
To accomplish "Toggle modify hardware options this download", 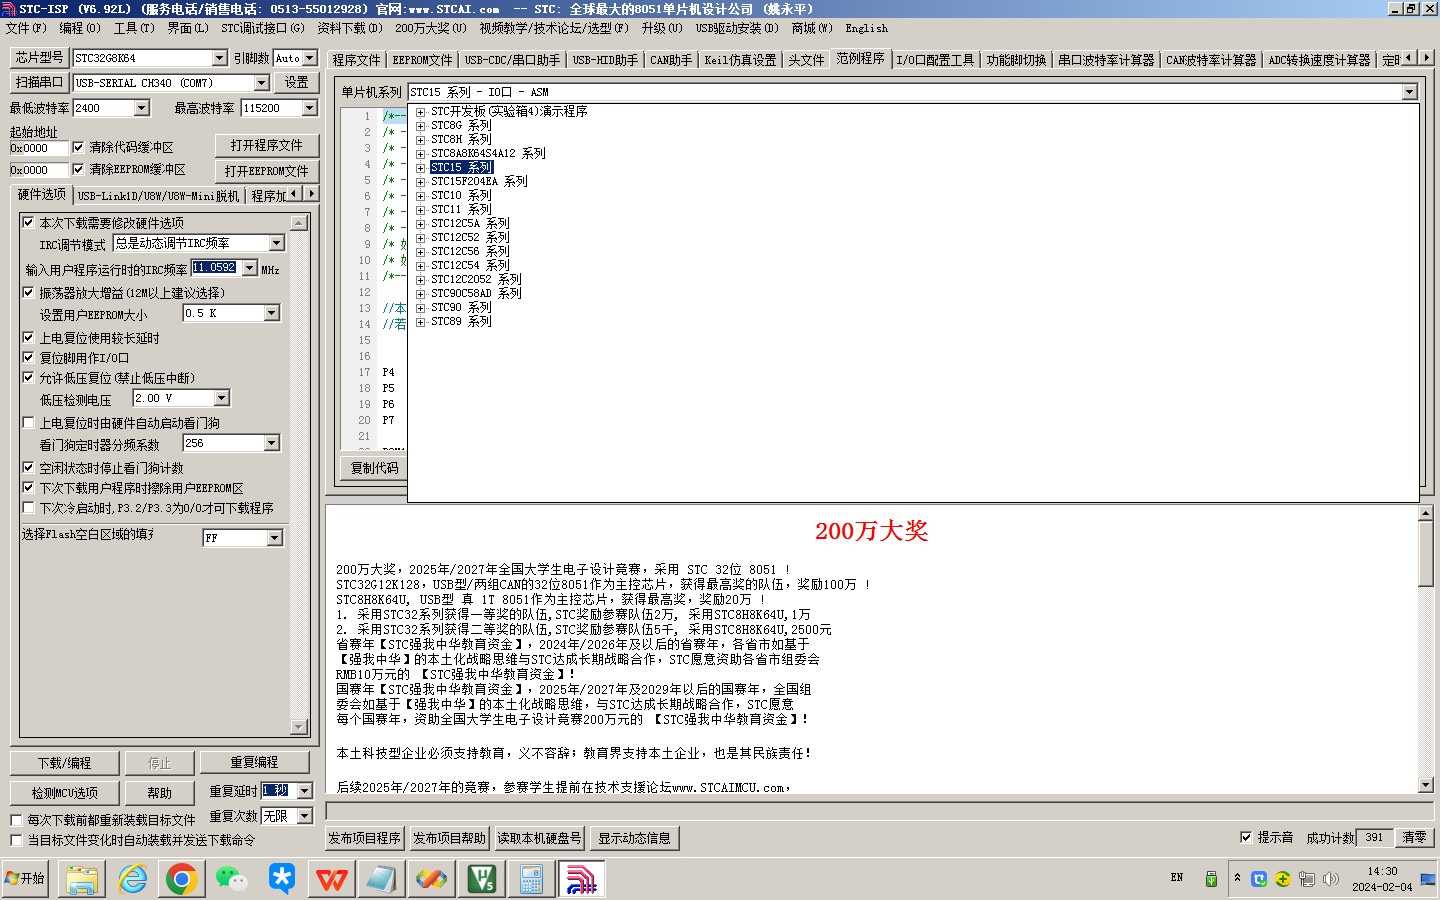I will click(29, 222).
